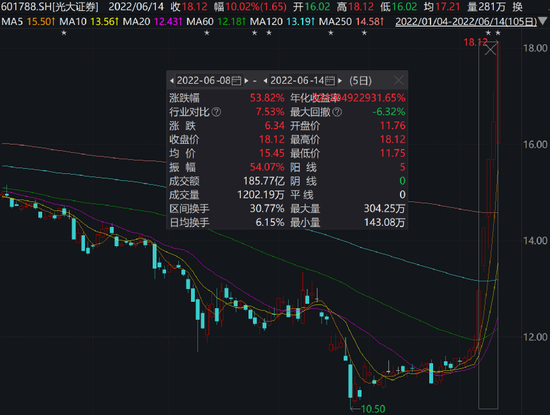Click the 12.00 price axis label
This screenshot has width=550, height=415.
point(535,337)
